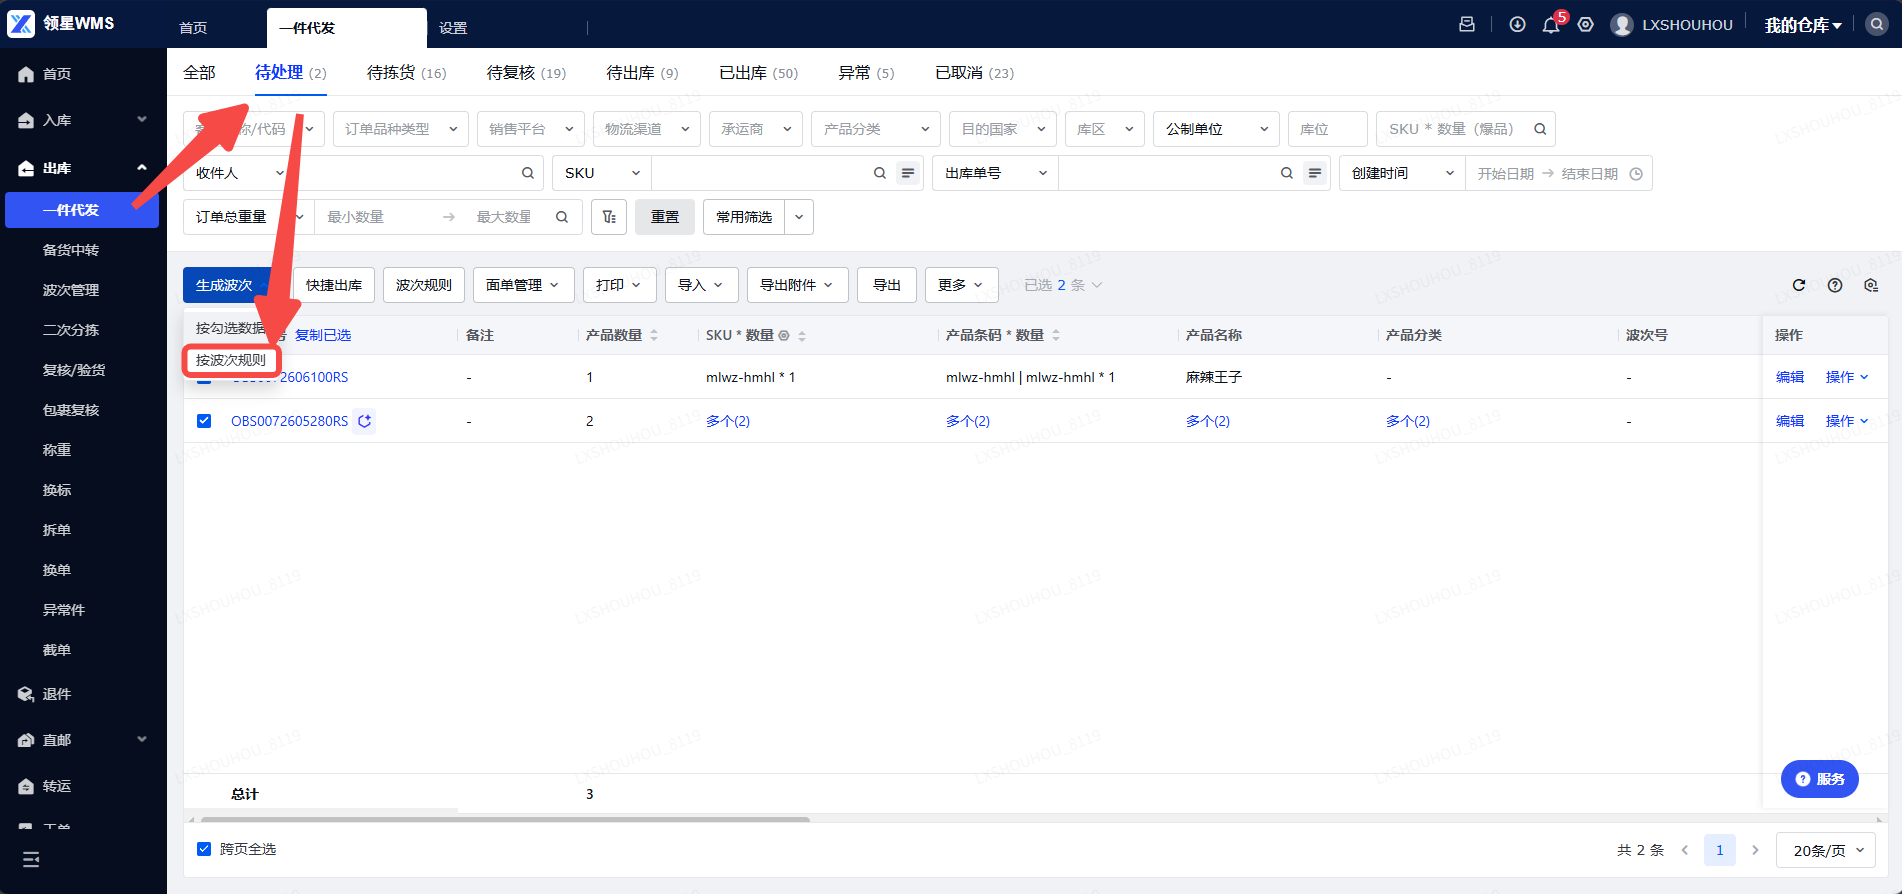This screenshot has width=1902, height=894.
Task: Open the 订单品种类型 dropdown
Action: point(400,129)
